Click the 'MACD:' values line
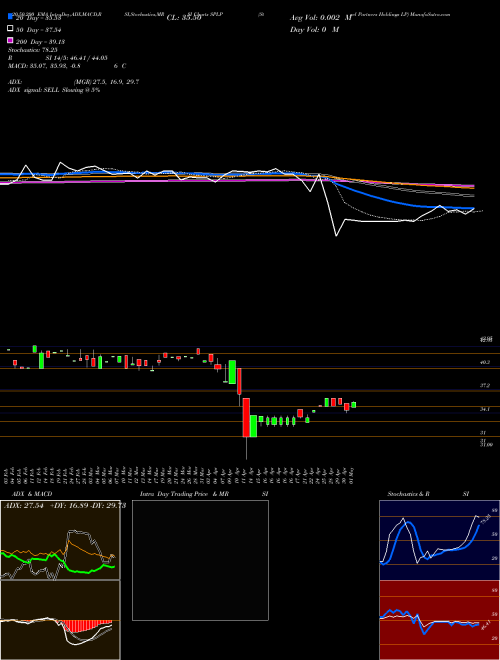 pos(67,66)
